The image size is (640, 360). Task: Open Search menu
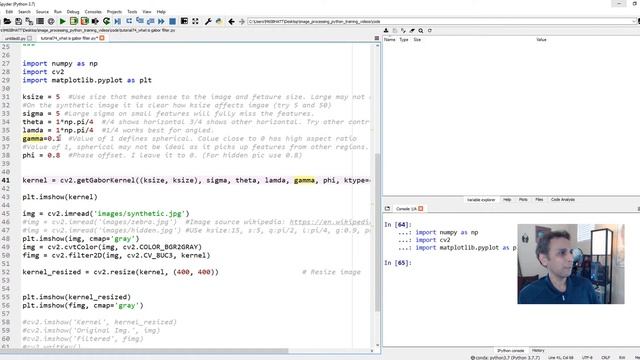(x=24, y=12)
